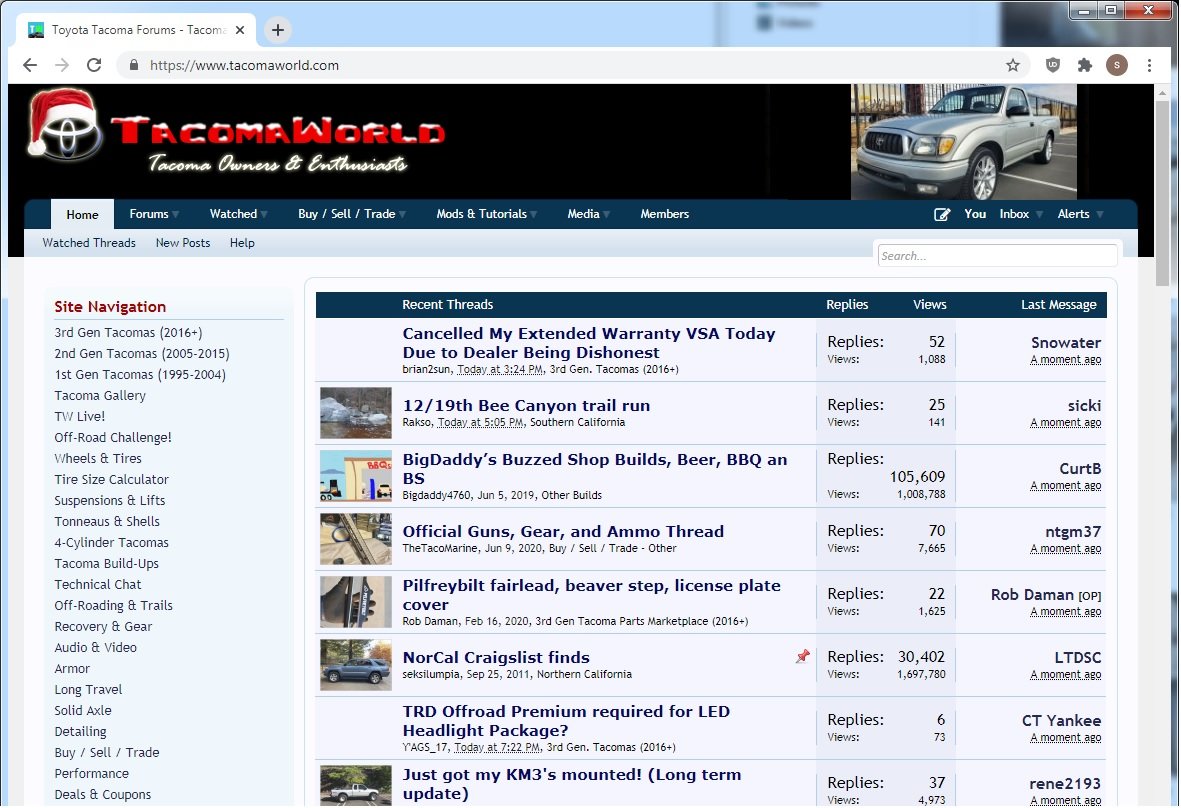
Task: Open the Bee Canyon trail run thumbnail
Action: tap(356, 413)
